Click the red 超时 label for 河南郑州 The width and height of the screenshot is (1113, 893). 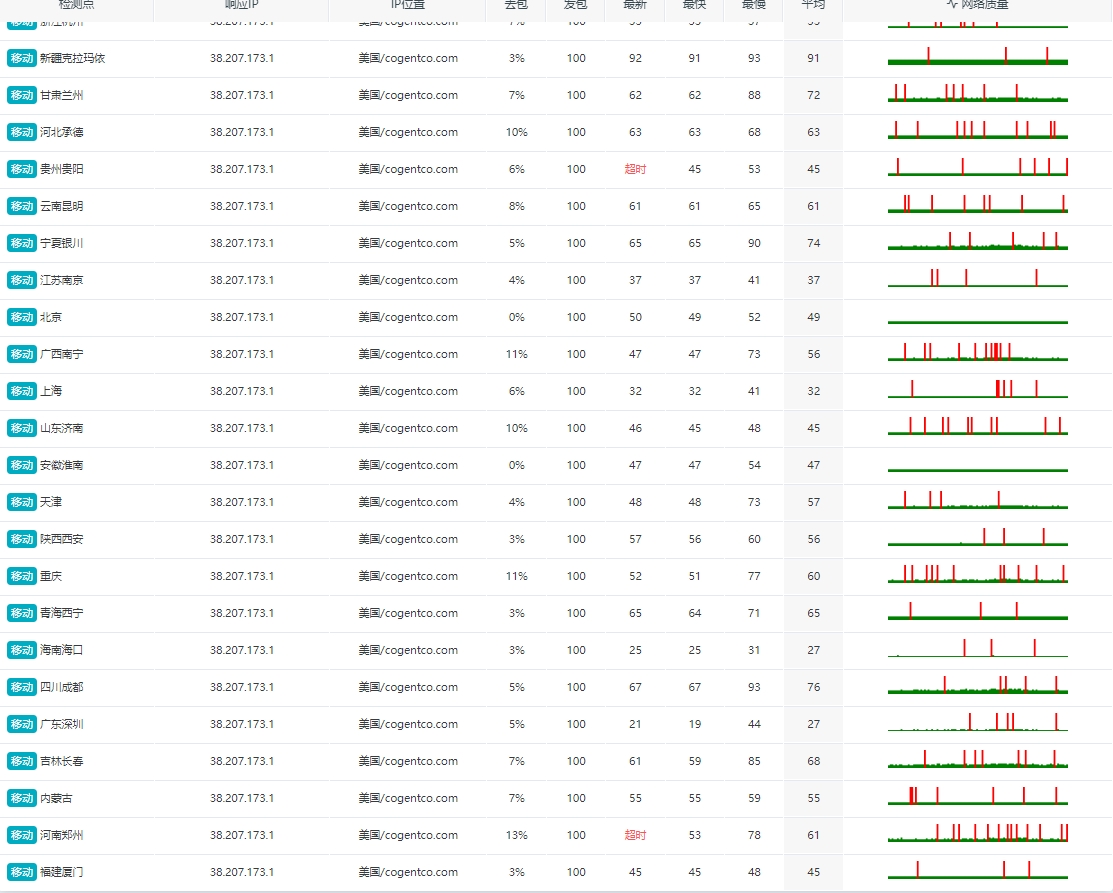click(635, 836)
